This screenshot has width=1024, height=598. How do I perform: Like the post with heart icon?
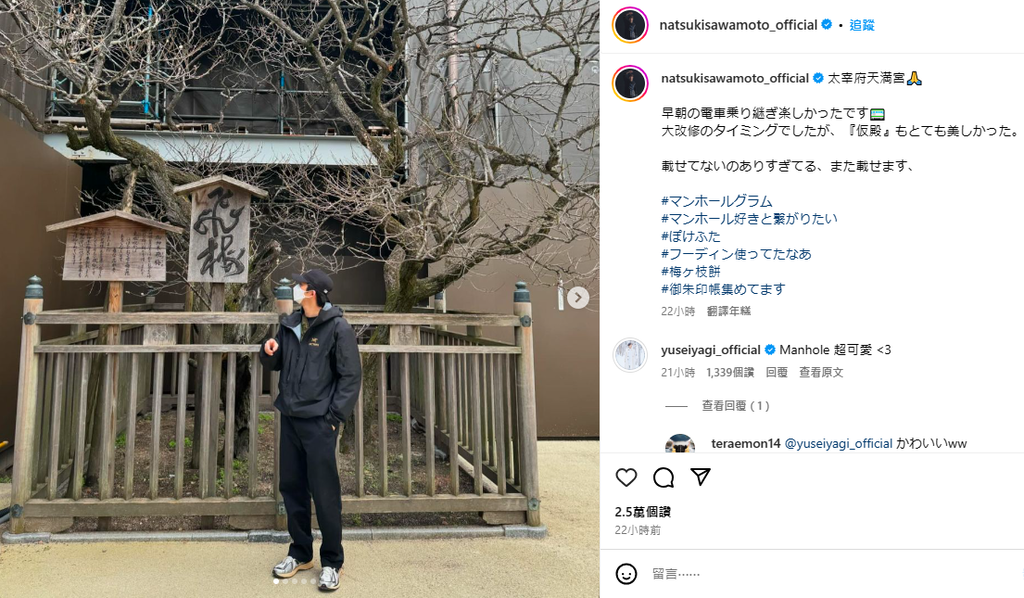click(x=626, y=478)
